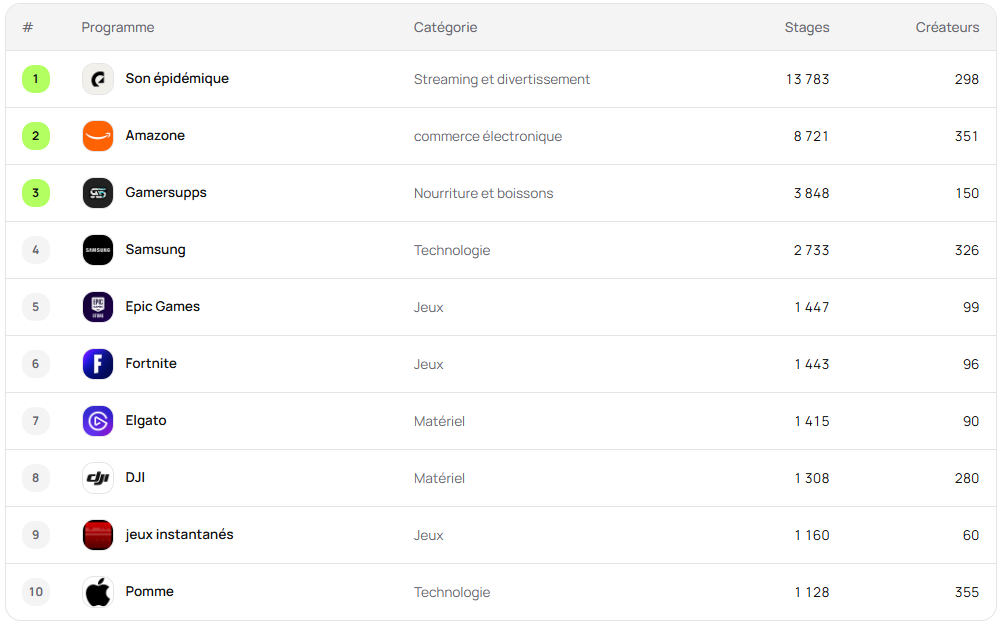1003x625 pixels.
Task: Open the Amazone programme name
Action: (155, 136)
